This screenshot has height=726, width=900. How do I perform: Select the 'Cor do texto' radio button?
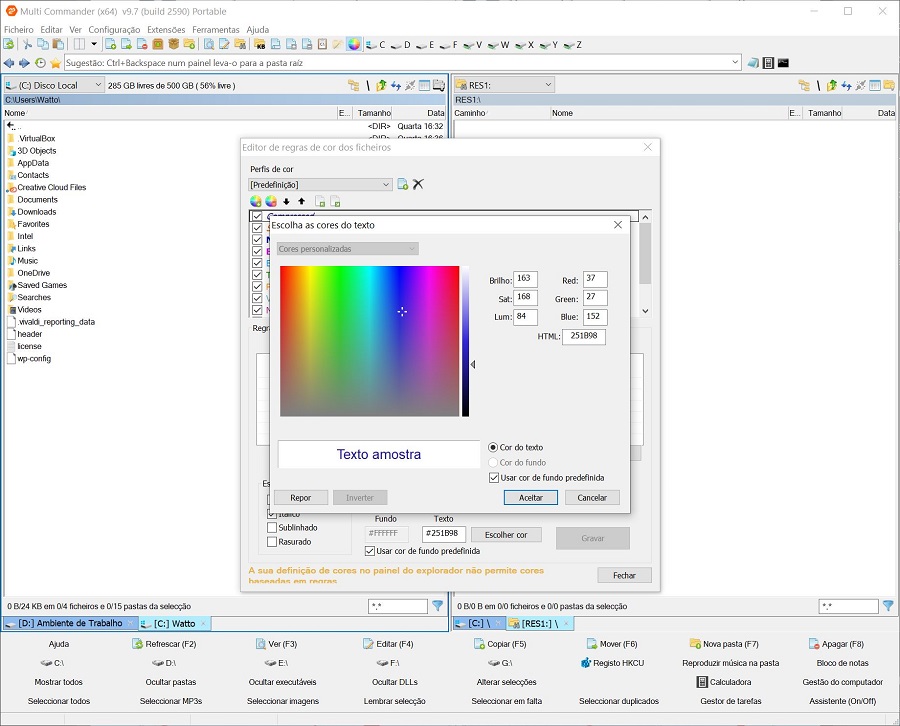pyautogui.click(x=493, y=447)
